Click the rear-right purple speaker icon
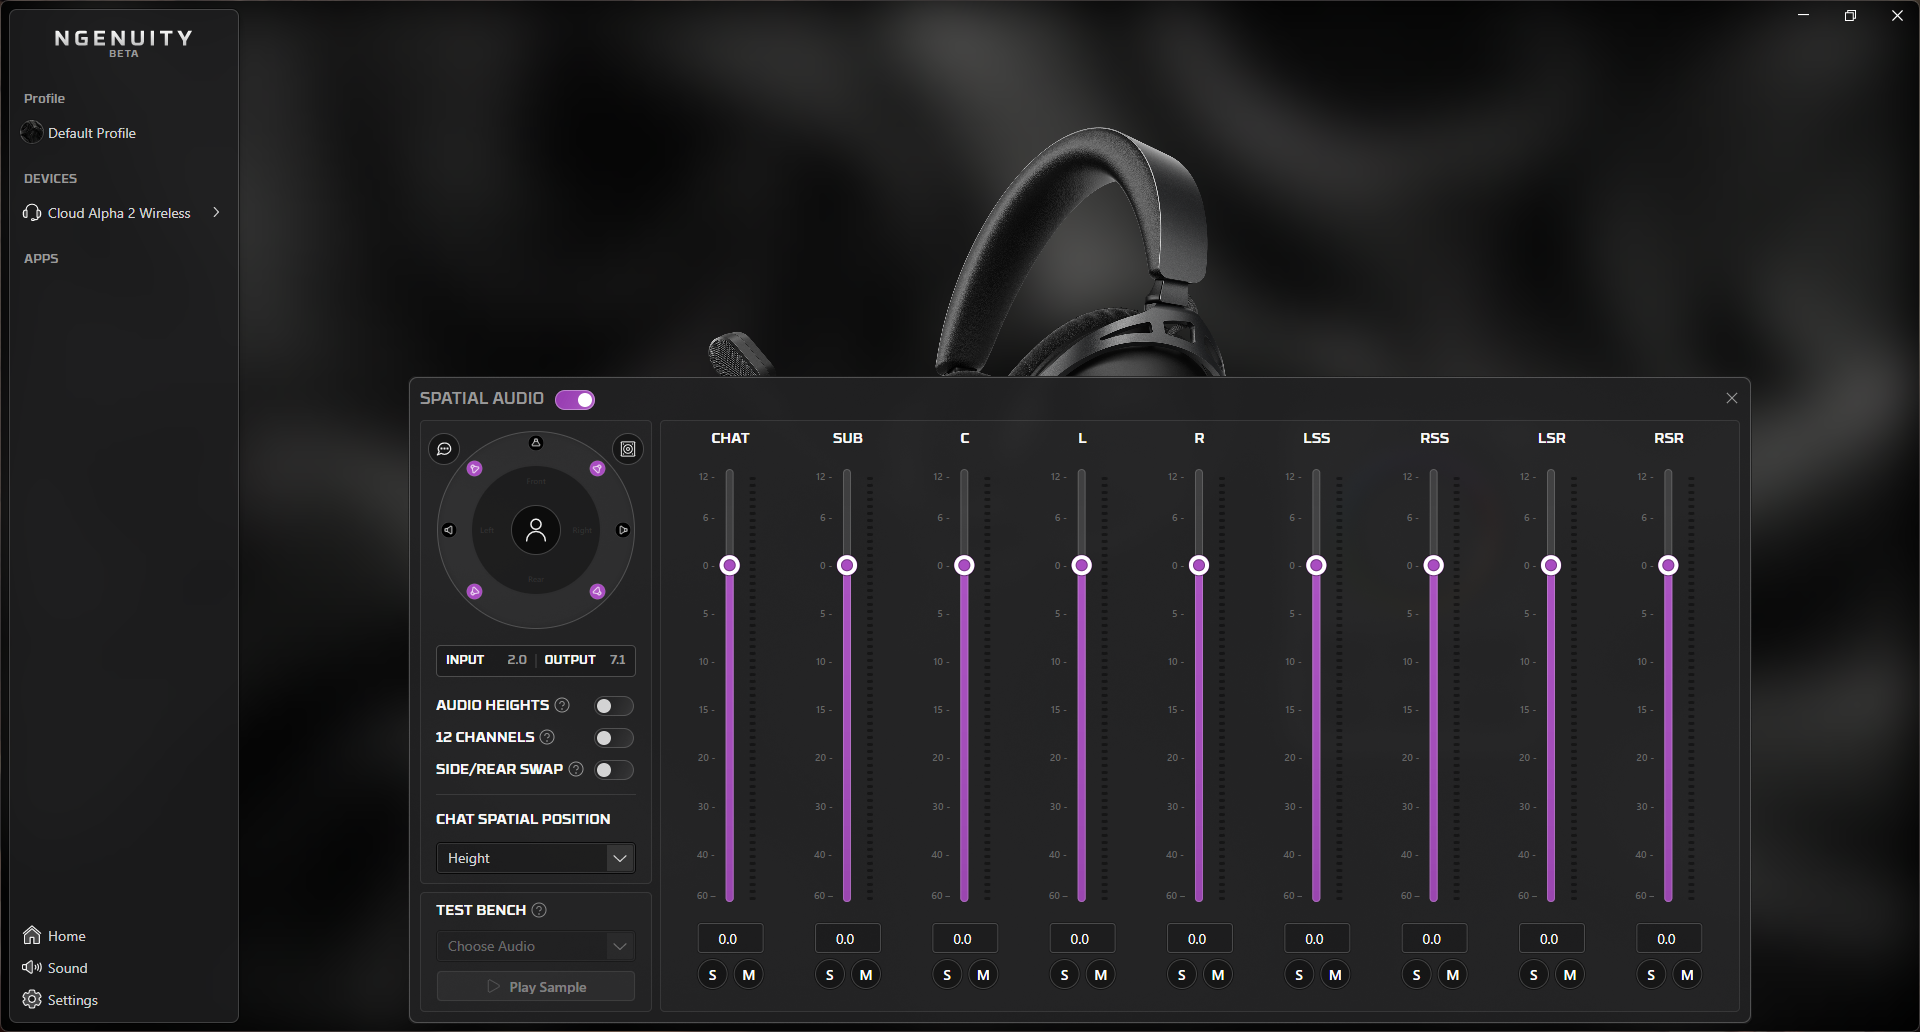This screenshot has height=1032, width=1920. 598,591
